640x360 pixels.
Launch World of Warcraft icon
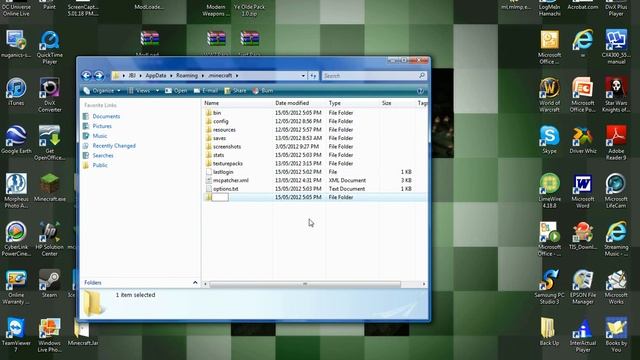pyautogui.click(x=549, y=95)
